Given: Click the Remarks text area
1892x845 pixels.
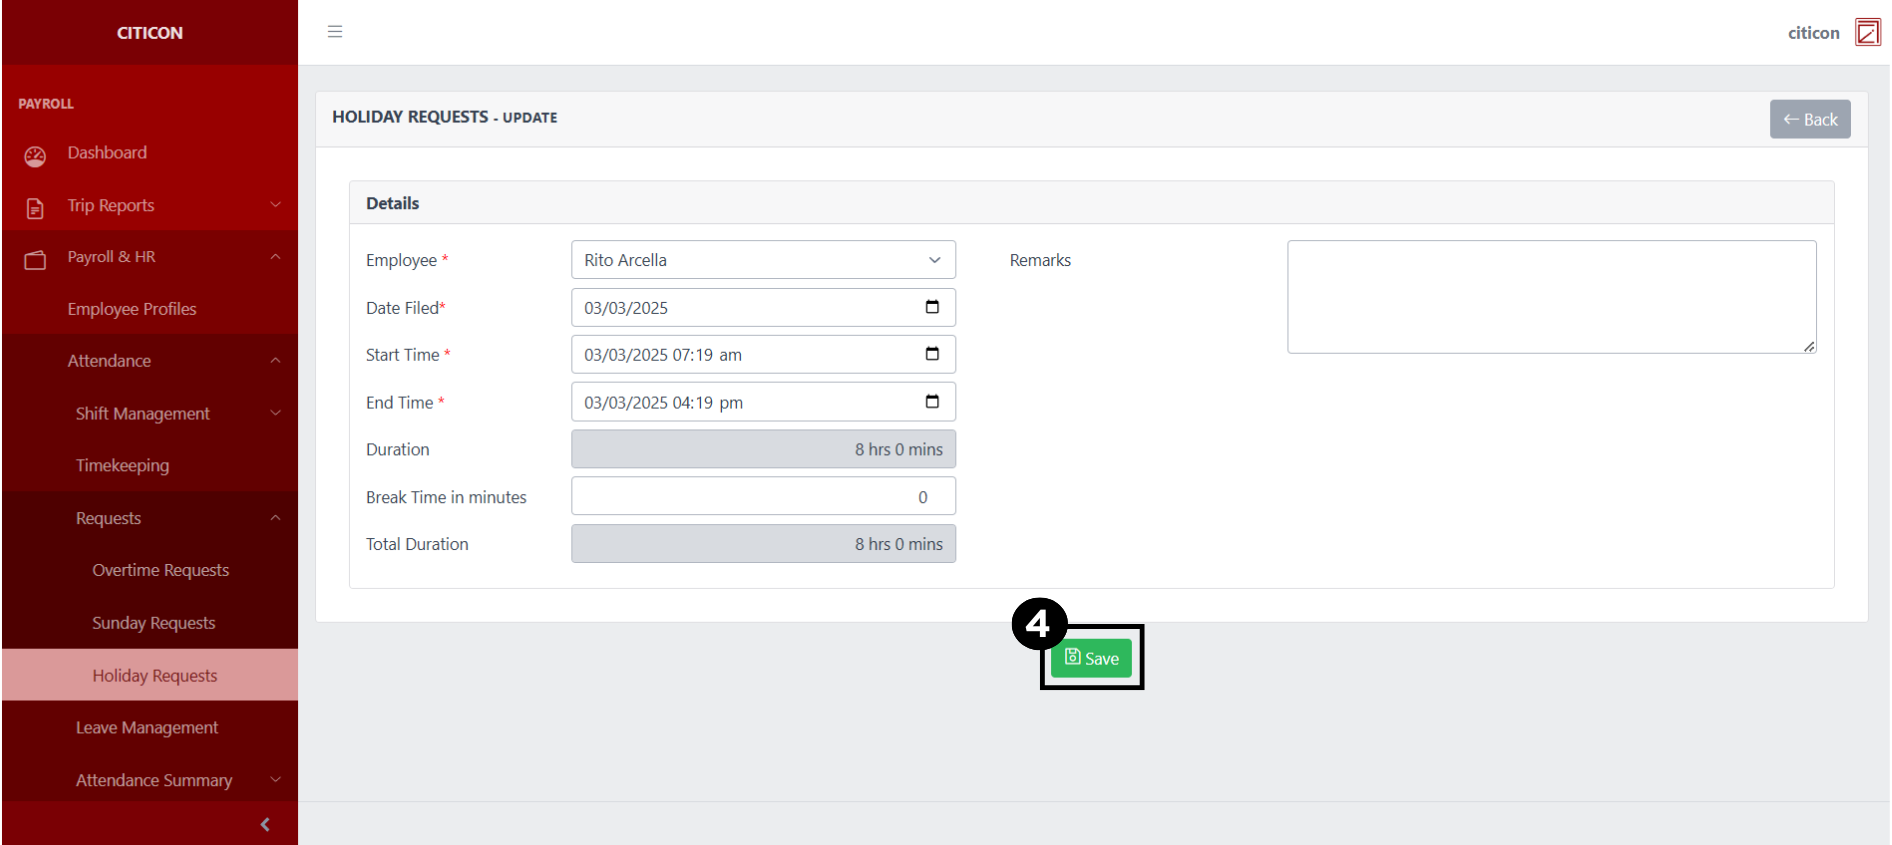Looking at the screenshot, I should [x=1551, y=297].
